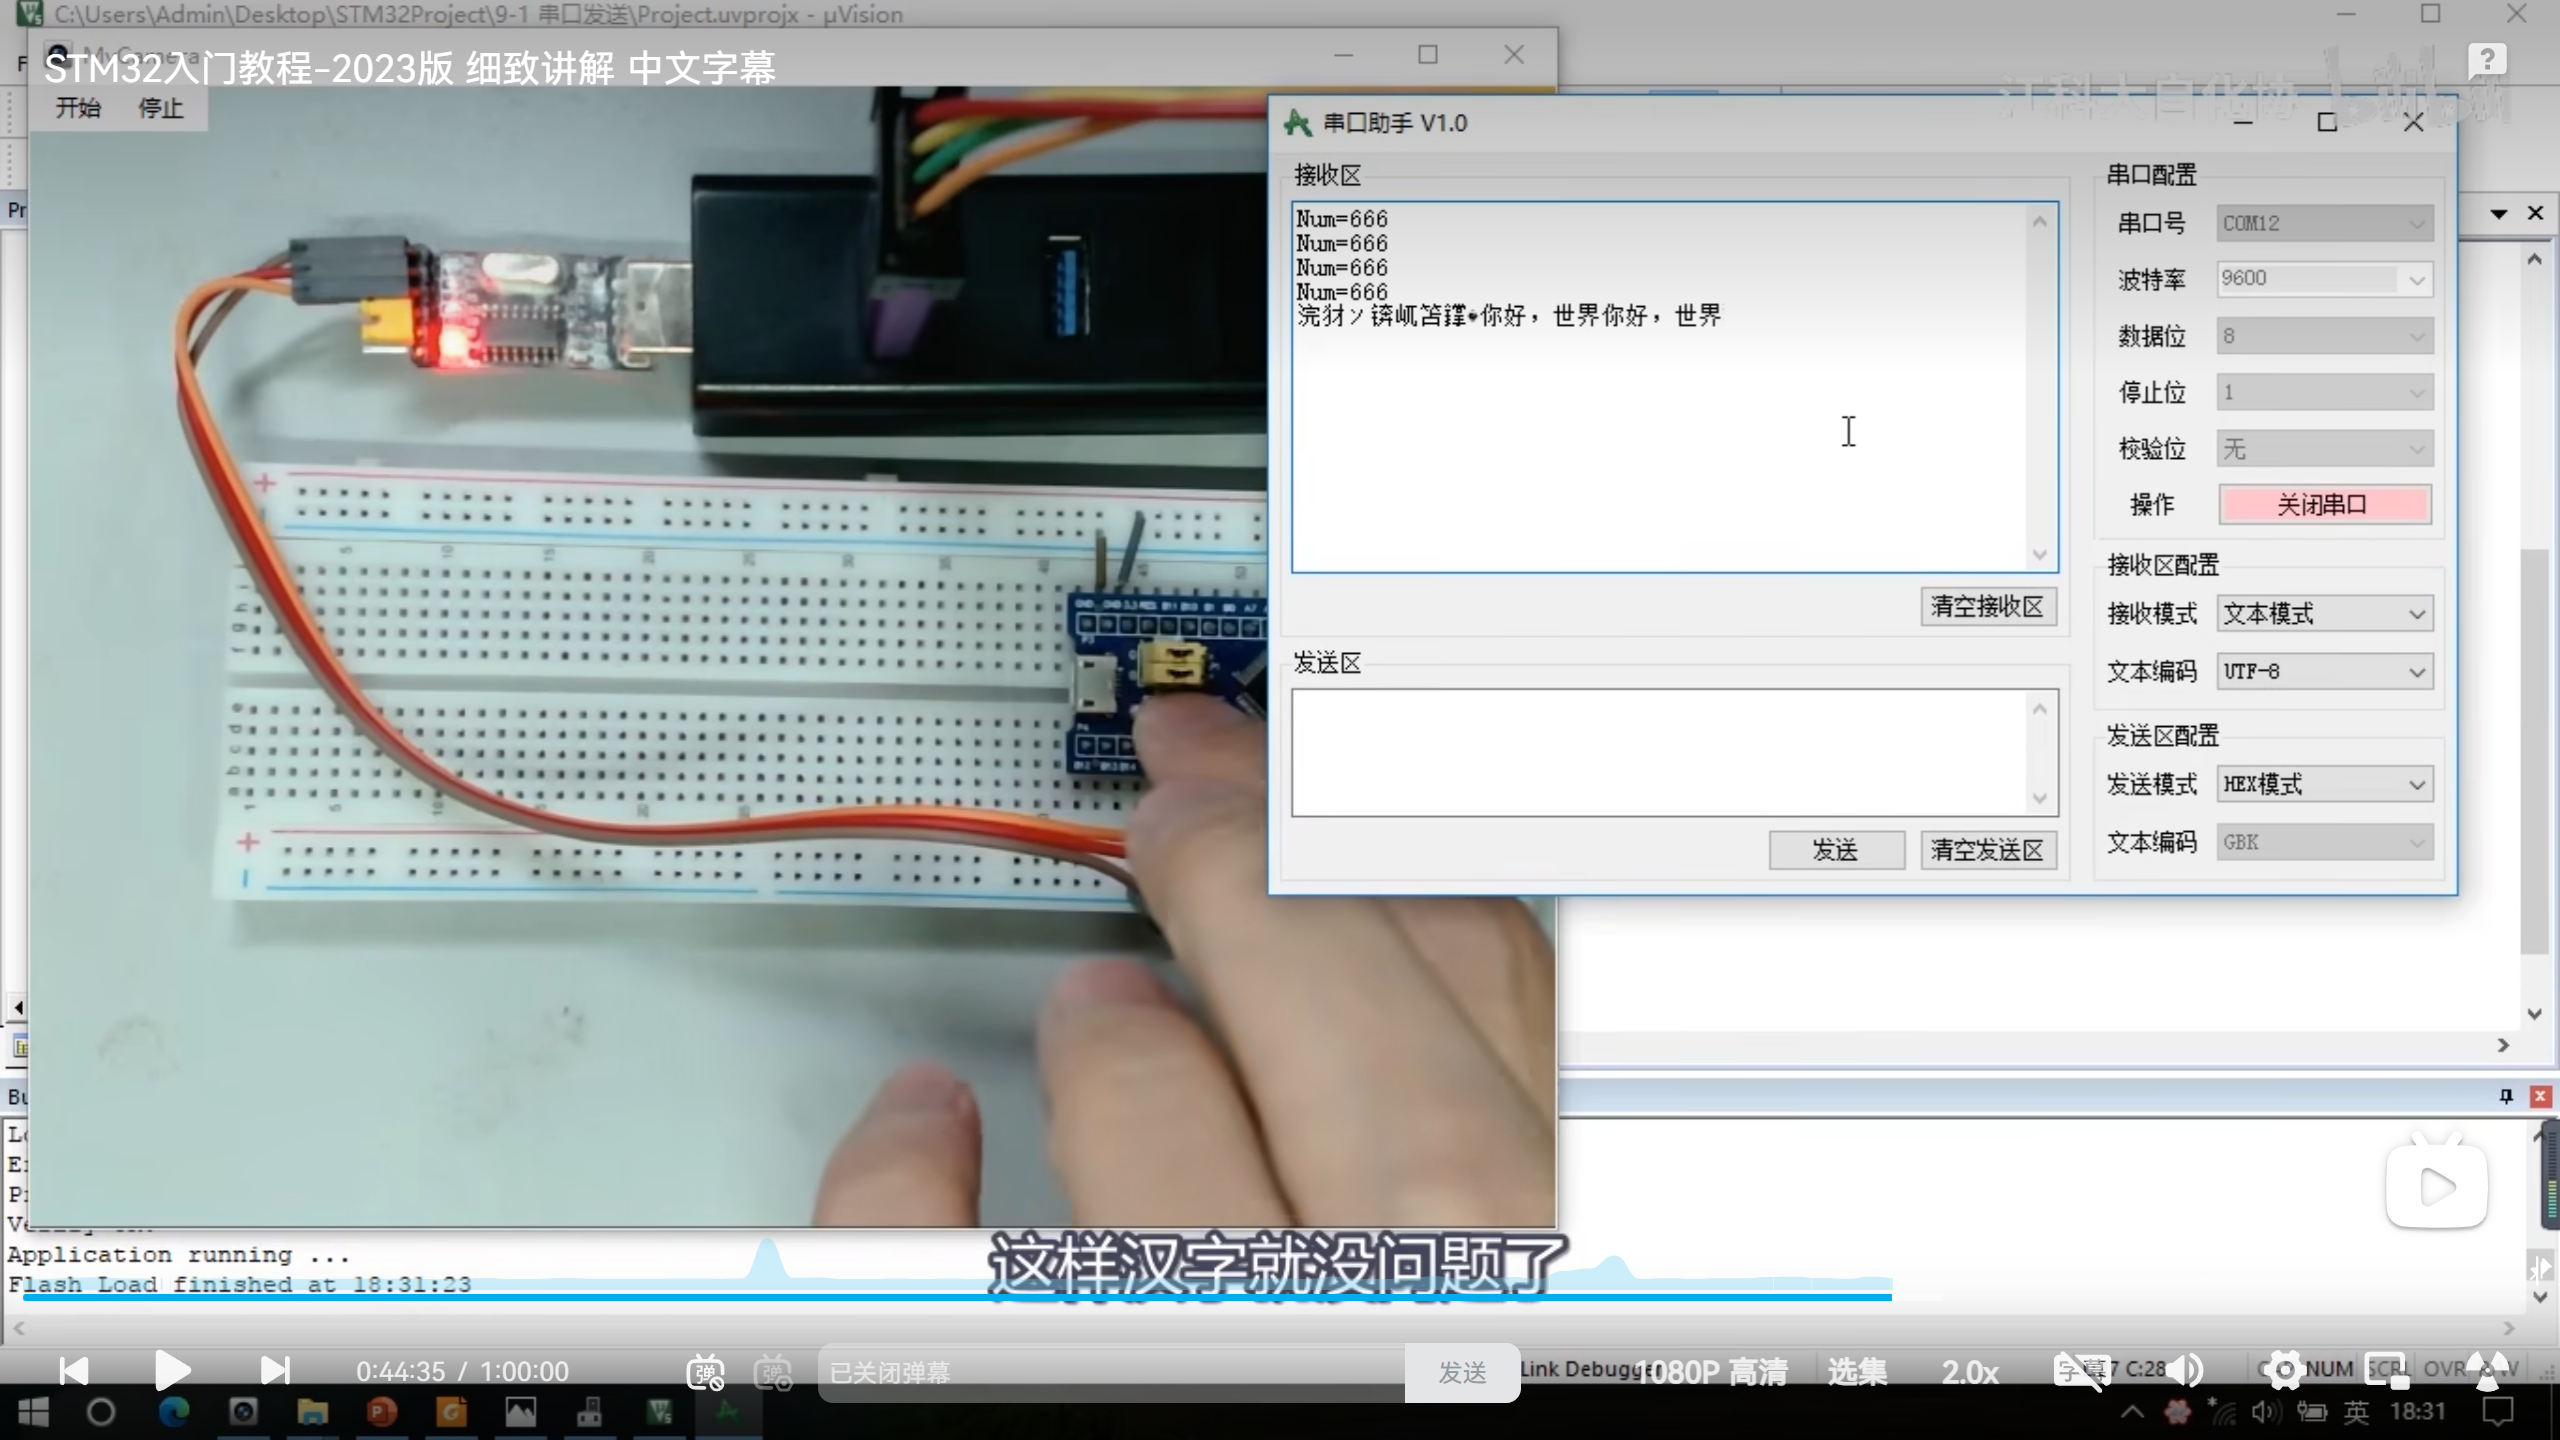
Task: Expand the 接收模式 文本模式 dropdown
Action: click(2324, 614)
